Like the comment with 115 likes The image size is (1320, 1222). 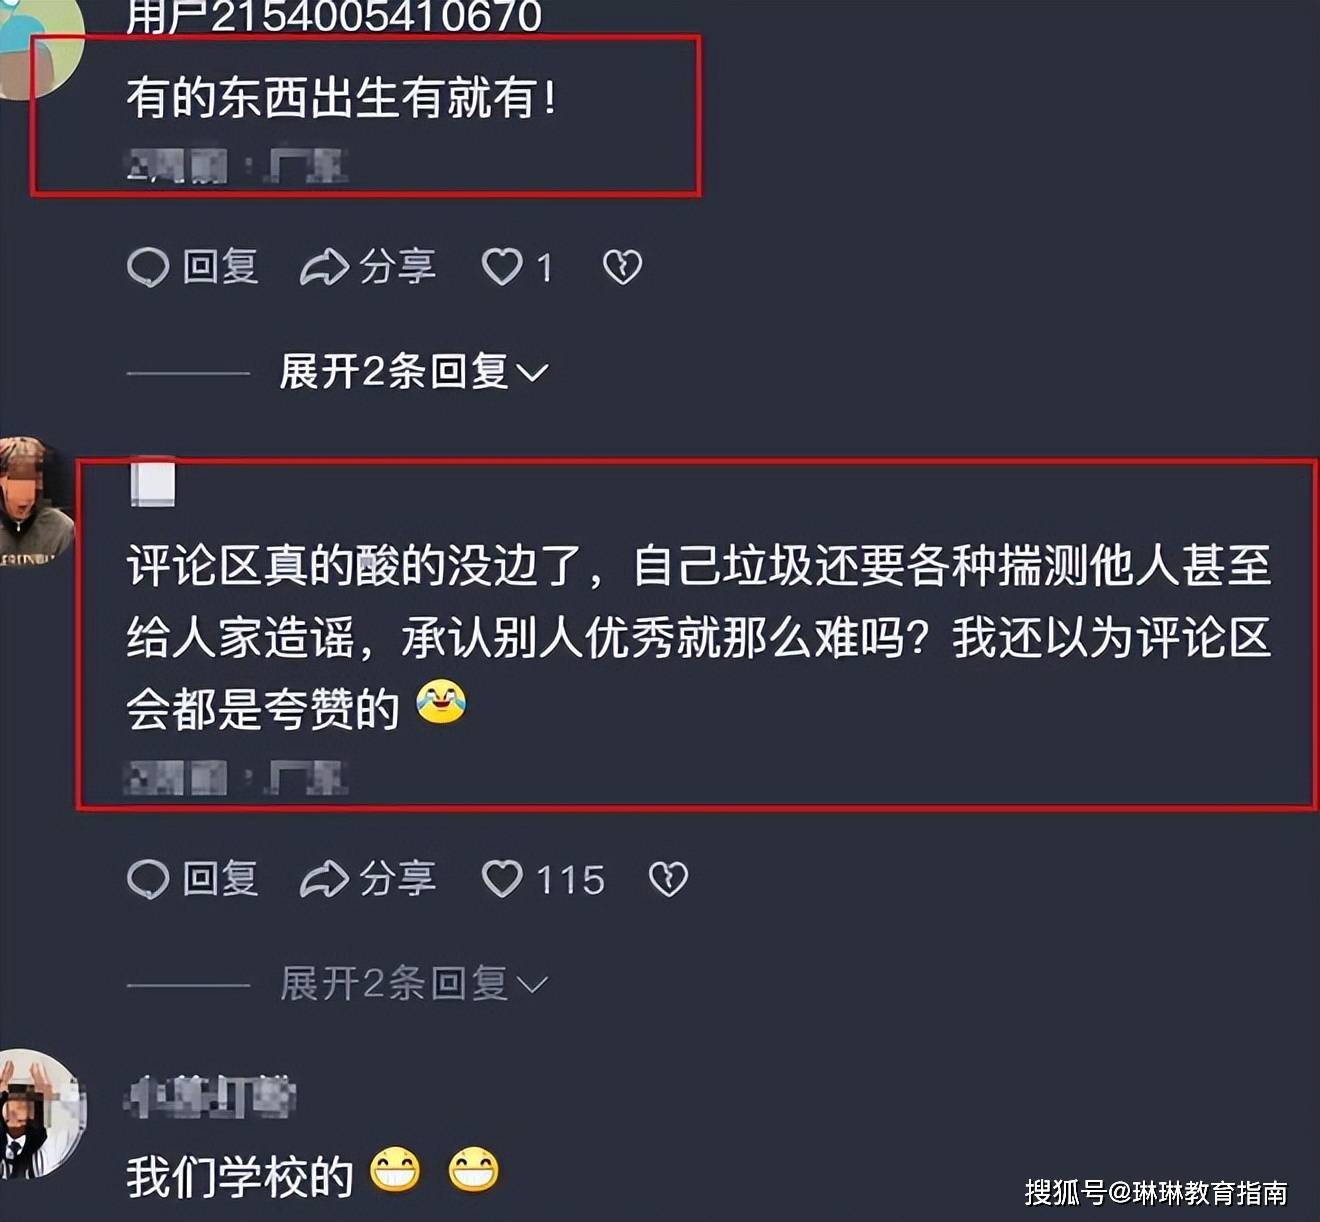coord(502,880)
